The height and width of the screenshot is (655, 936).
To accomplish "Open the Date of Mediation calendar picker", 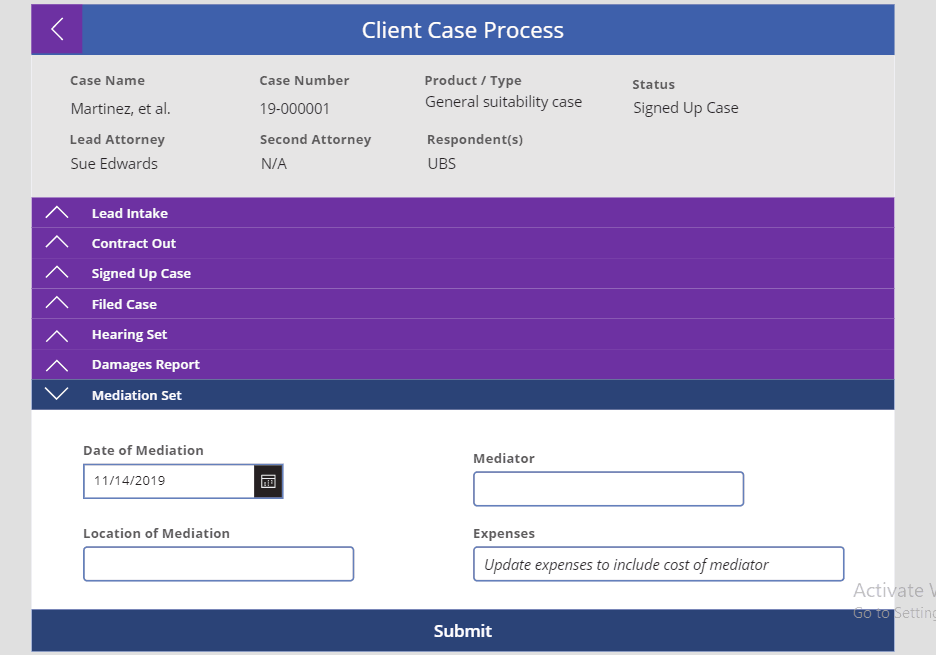I will coord(268,481).
